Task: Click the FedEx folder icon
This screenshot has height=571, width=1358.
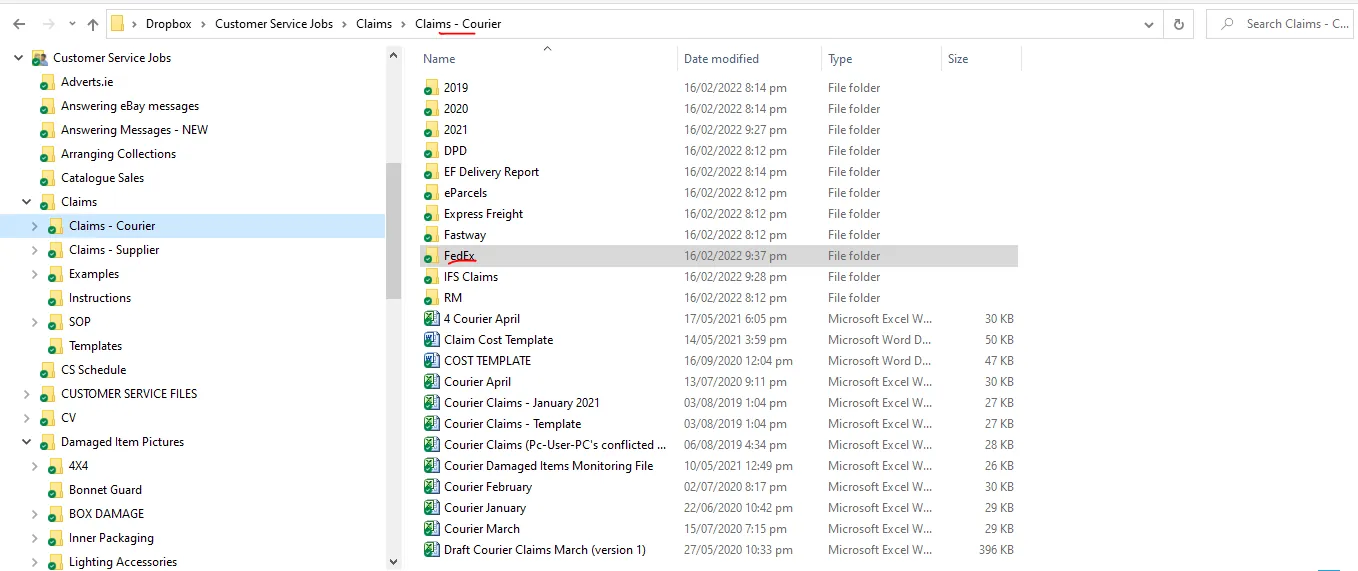Action: (x=431, y=256)
